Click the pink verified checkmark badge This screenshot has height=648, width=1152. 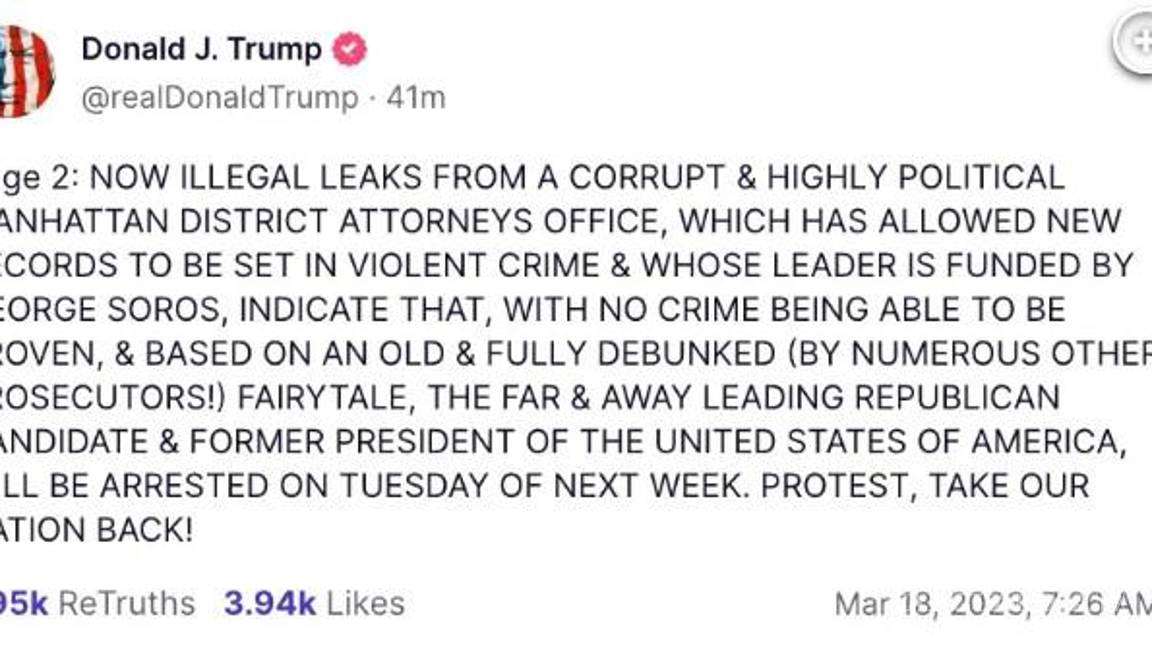[x=348, y=45]
